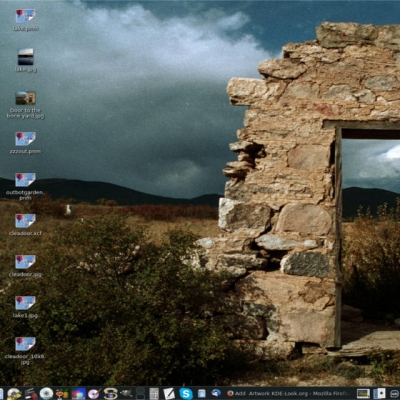The width and height of the screenshot is (400, 400).
Task: Open the plain silver disc launcher
Action: coord(46,394)
